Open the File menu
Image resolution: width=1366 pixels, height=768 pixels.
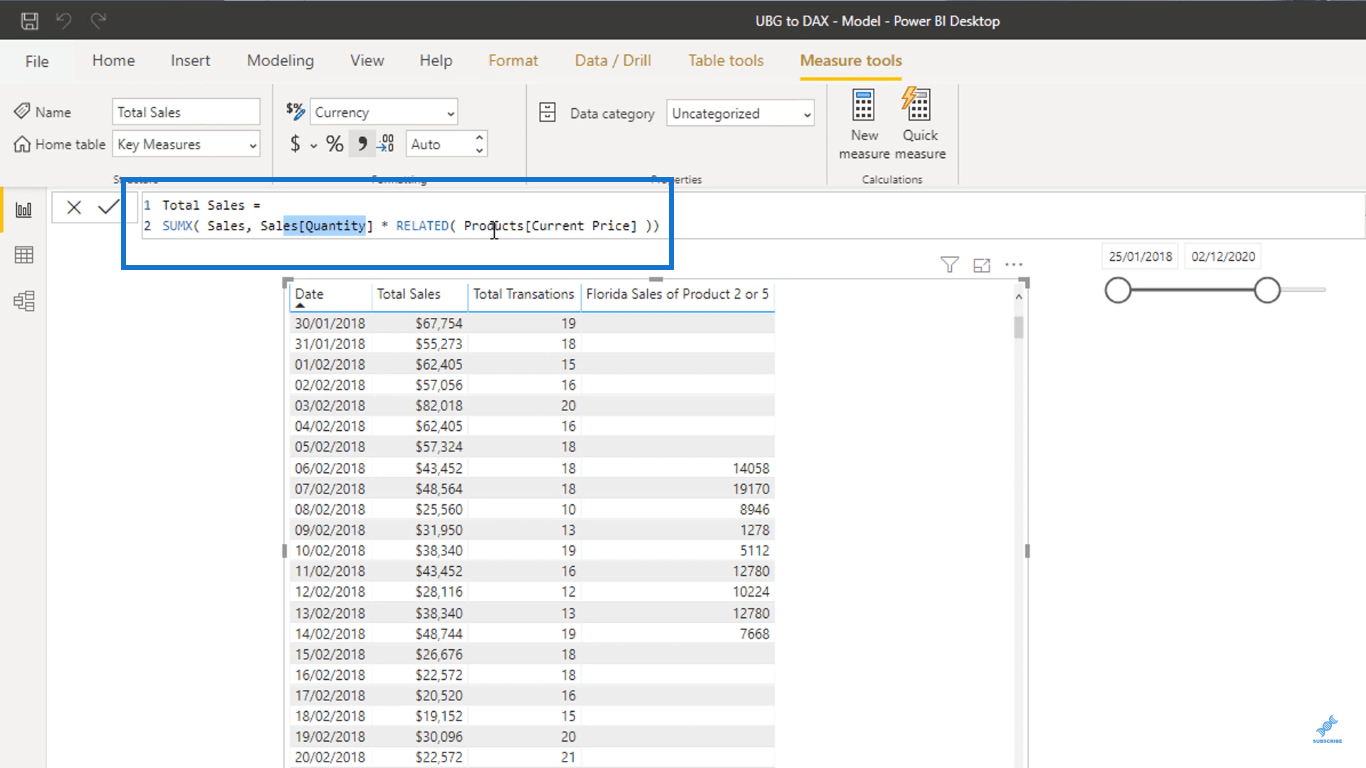[37, 61]
